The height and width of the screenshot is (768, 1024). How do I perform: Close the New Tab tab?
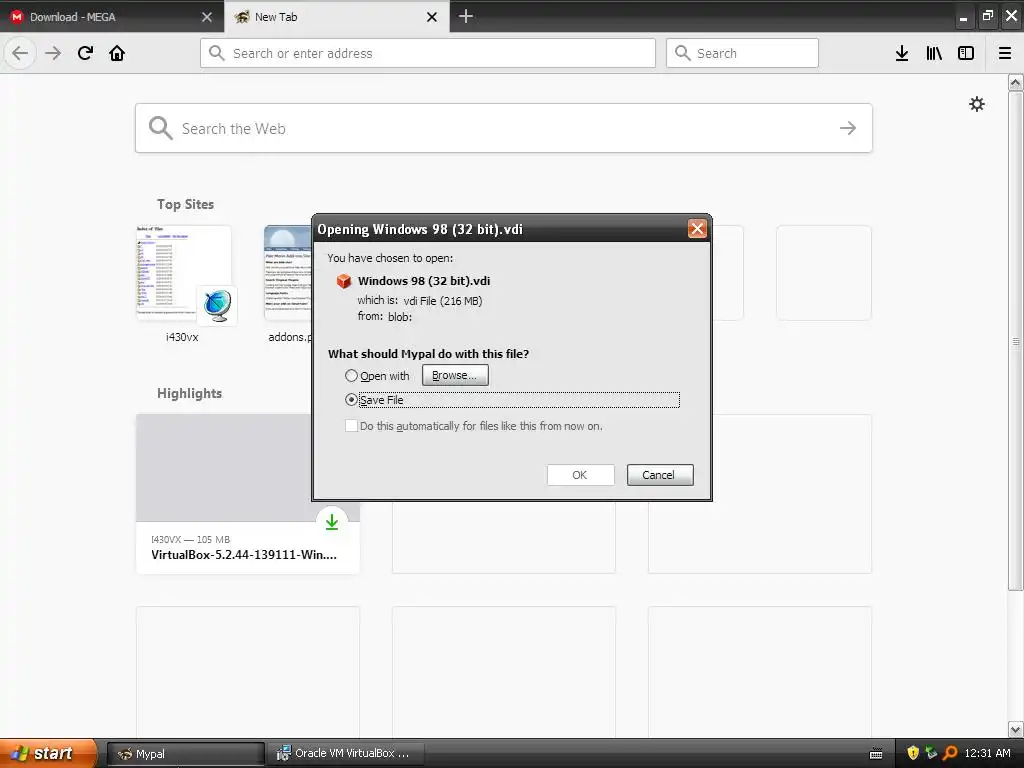pos(432,17)
